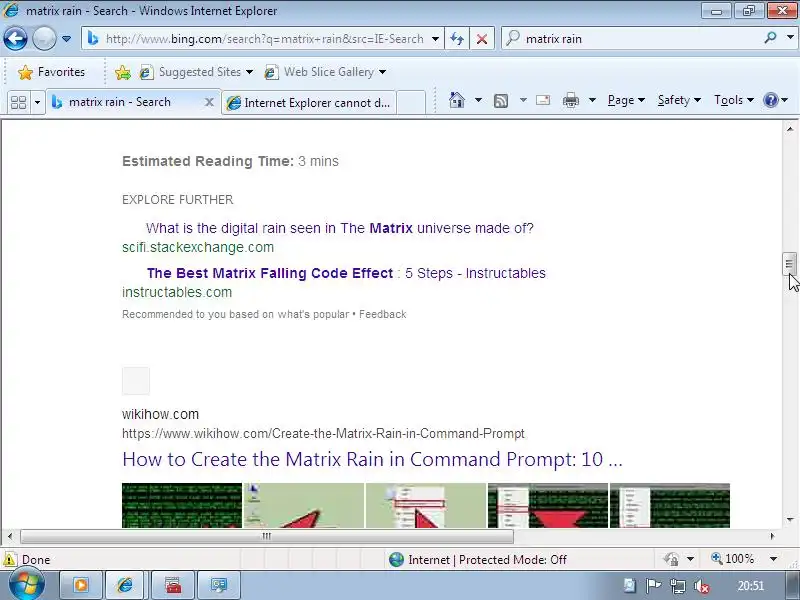The image size is (800, 600).
Task: Expand the Print options dropdown arrow
Action: point(592,100)
